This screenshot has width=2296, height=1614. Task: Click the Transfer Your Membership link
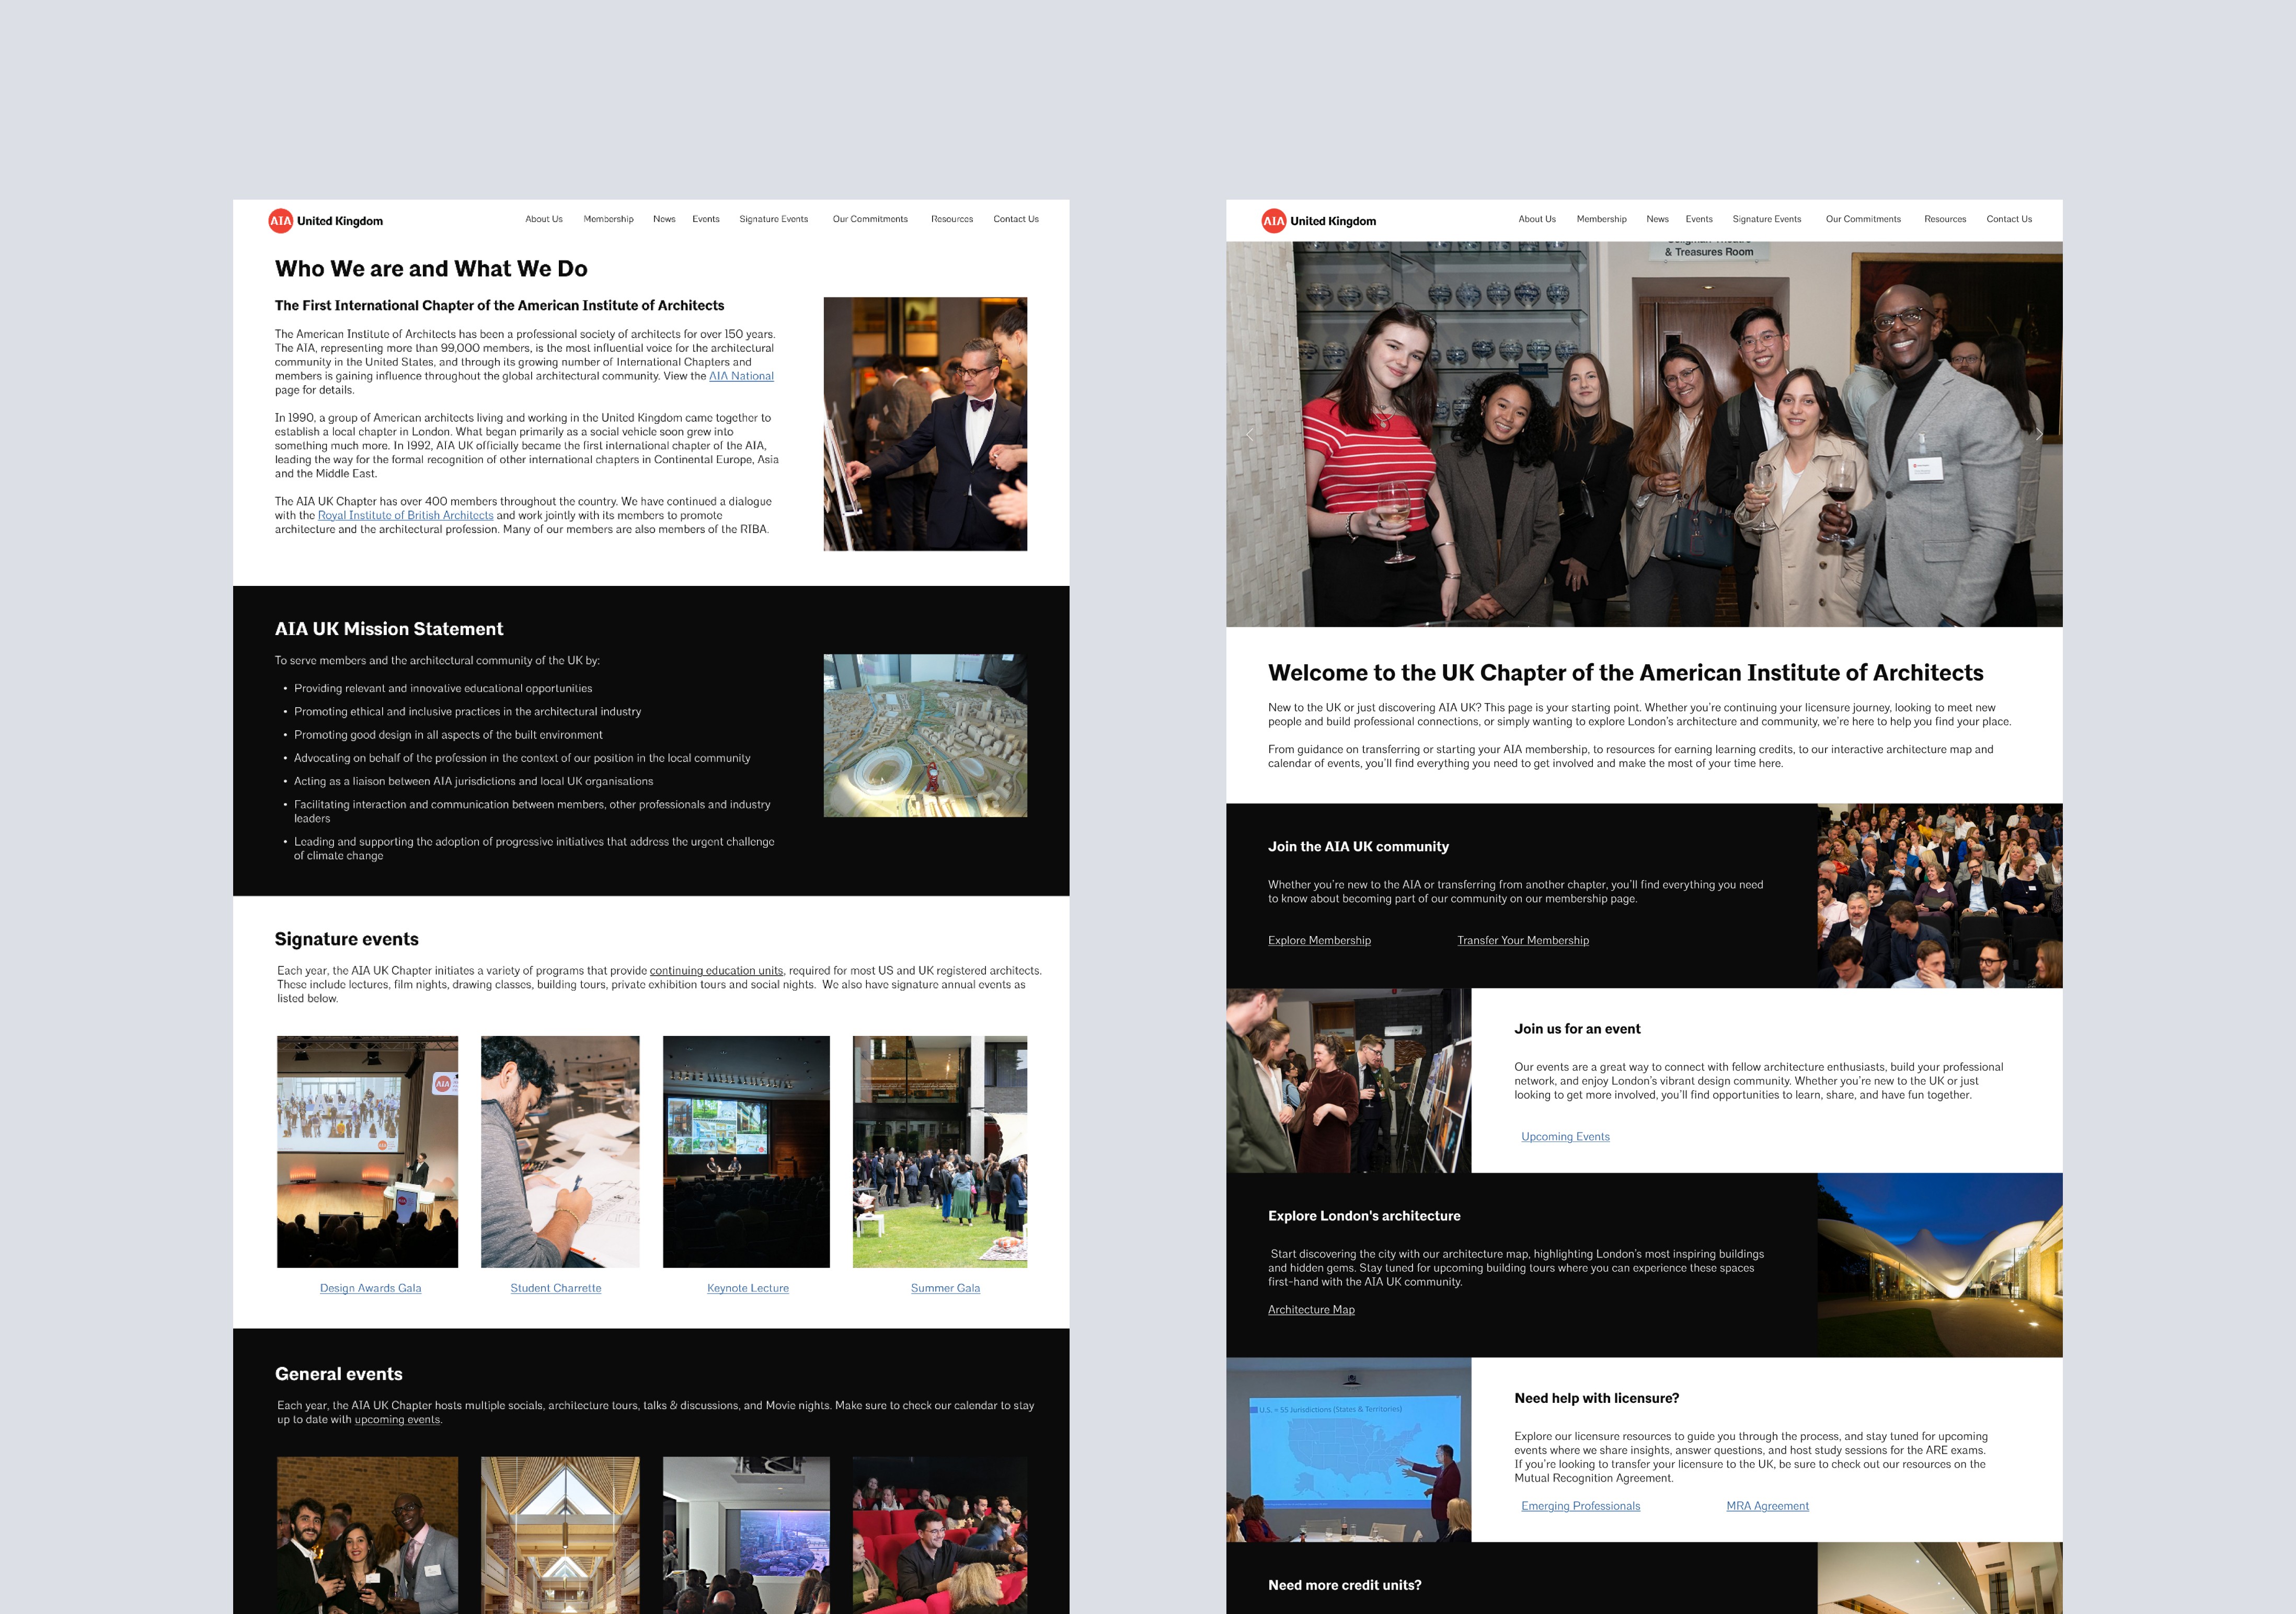[x=1522, y=940]
